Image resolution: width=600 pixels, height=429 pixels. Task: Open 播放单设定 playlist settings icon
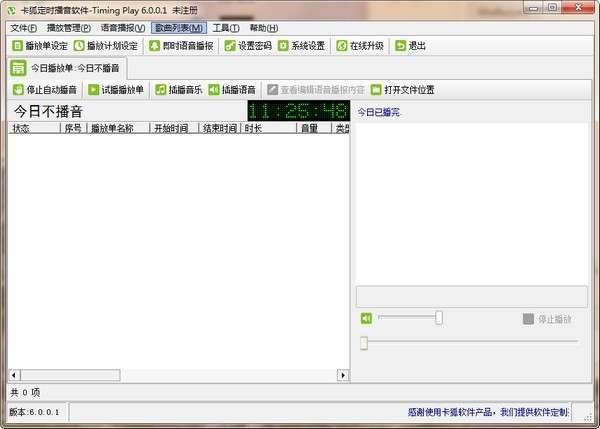[x=17, y=46]
